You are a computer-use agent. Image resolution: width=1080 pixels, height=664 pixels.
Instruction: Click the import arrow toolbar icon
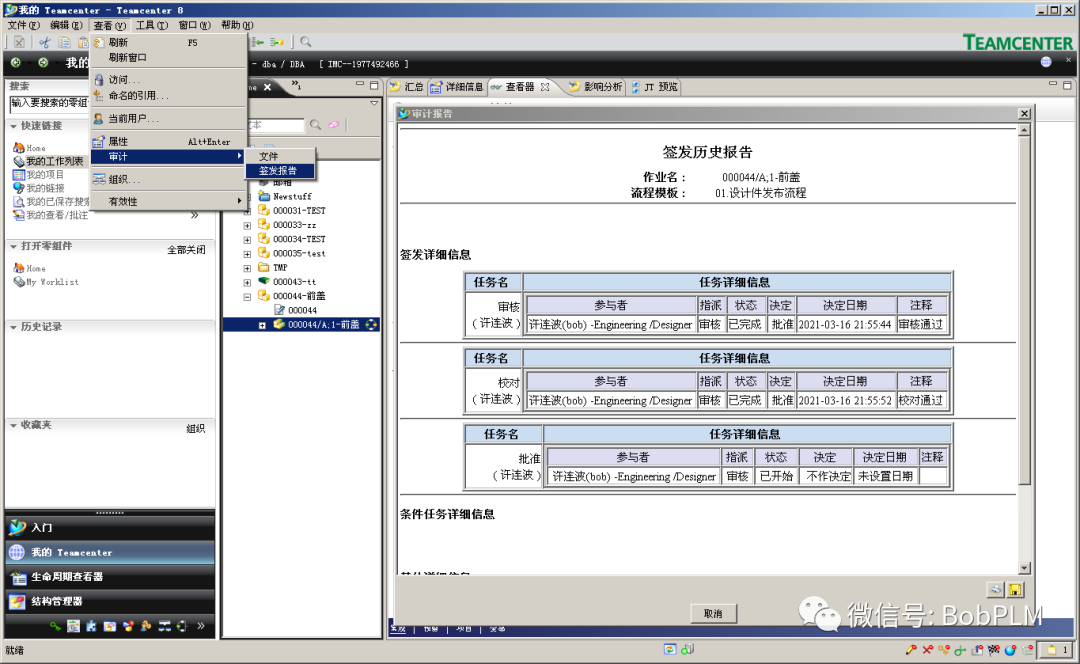258,42
